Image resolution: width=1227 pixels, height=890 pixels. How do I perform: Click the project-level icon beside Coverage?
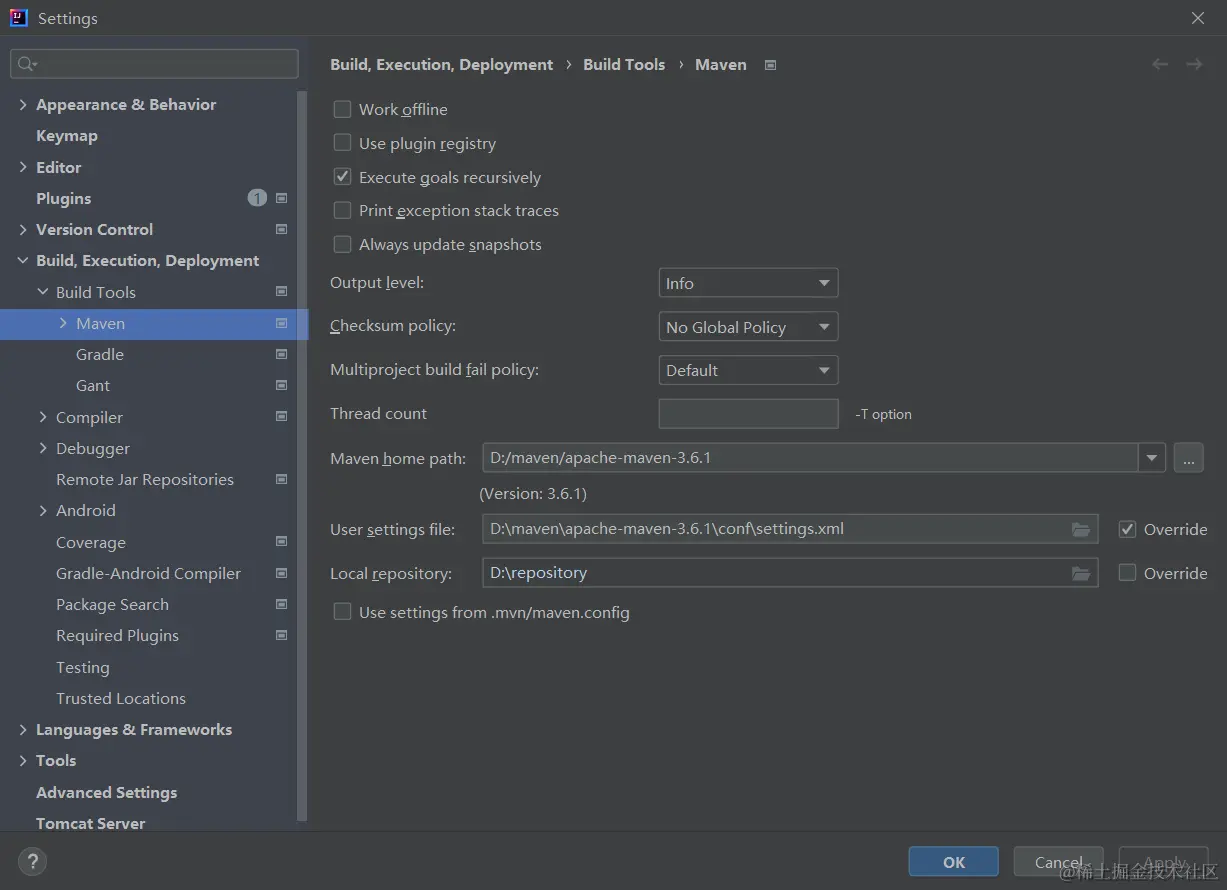coord(281,542)
